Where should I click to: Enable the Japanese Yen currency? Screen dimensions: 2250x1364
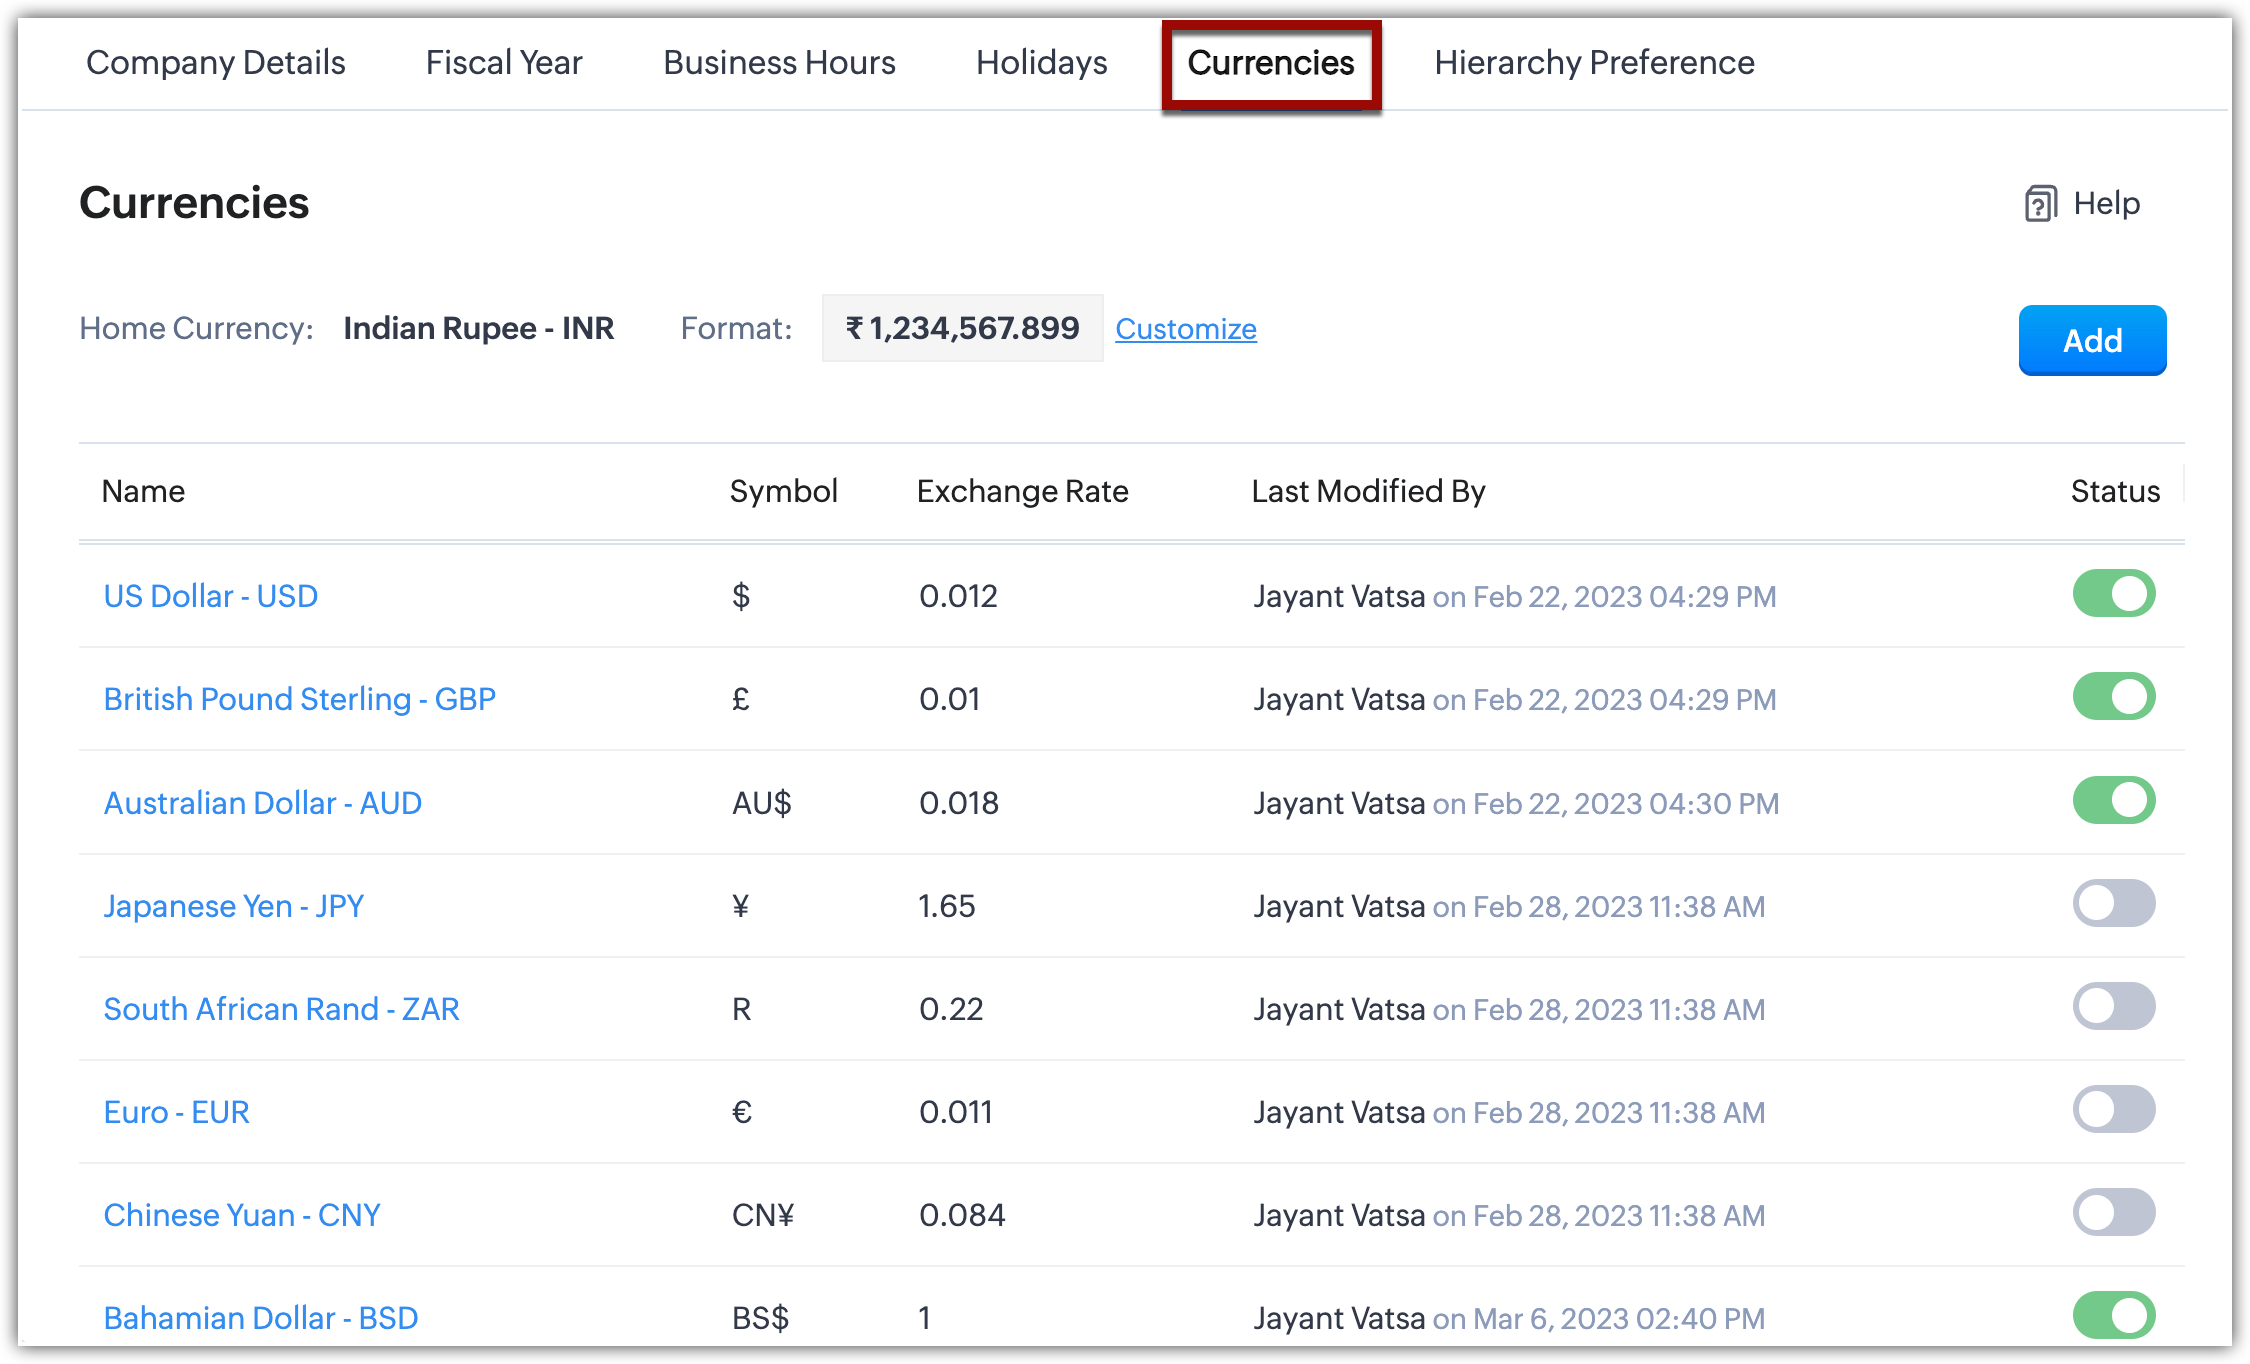point(2113,904)
